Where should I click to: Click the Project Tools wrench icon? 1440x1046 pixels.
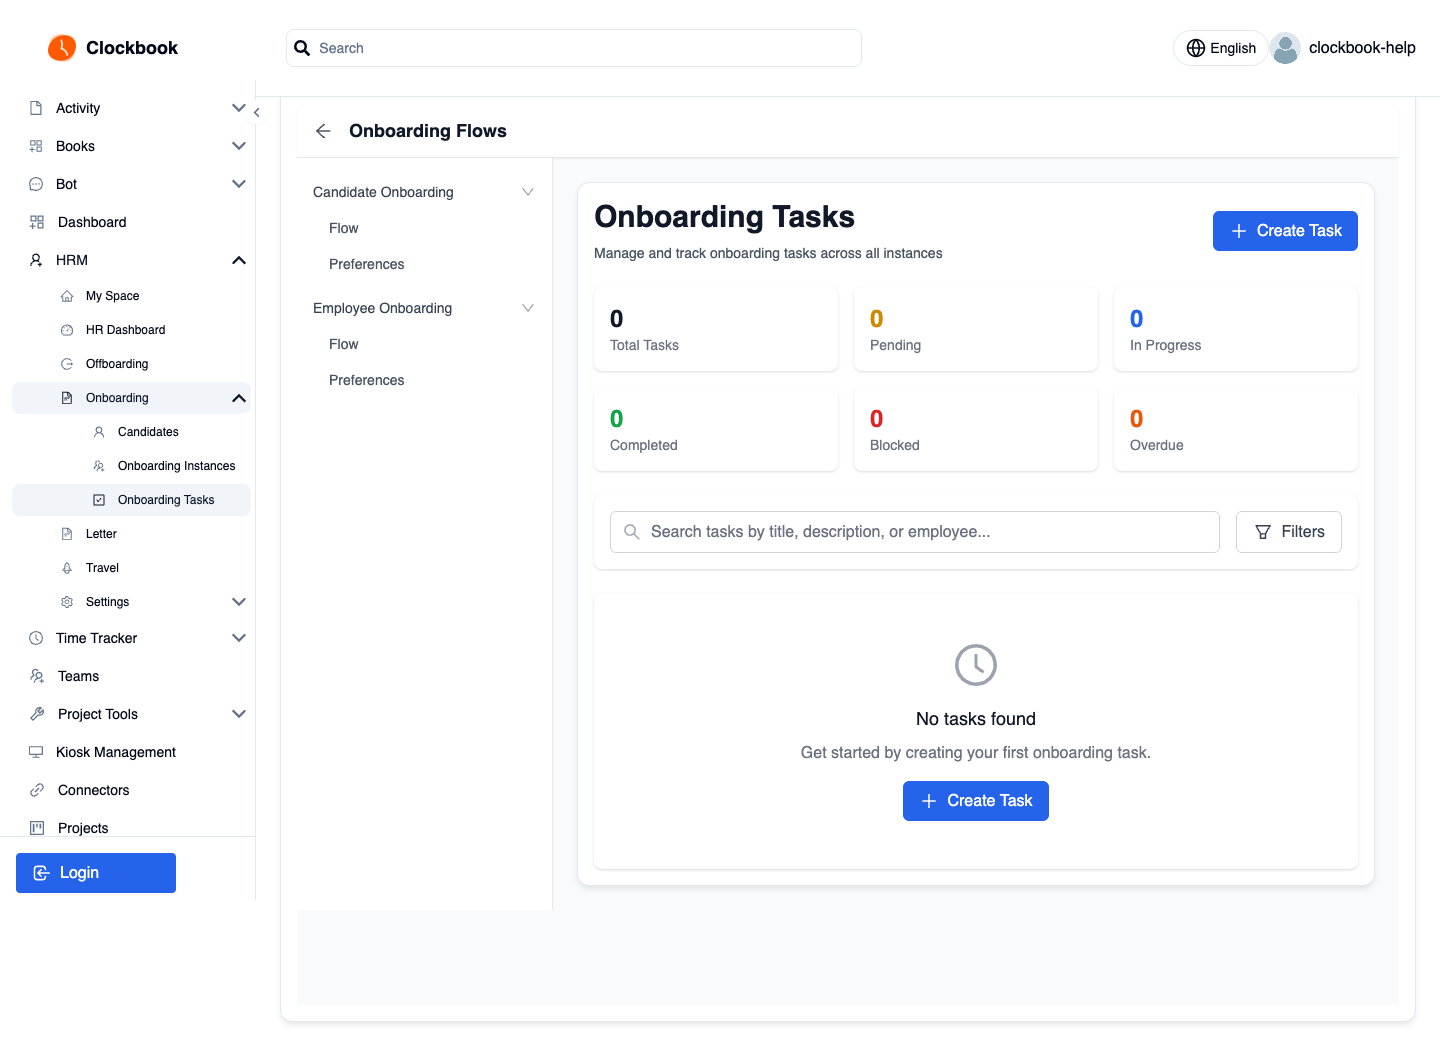(37, 714)
